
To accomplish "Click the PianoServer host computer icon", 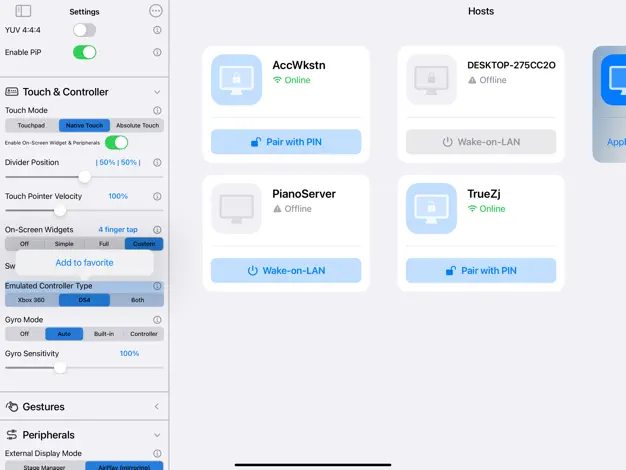I will (236, 208).
